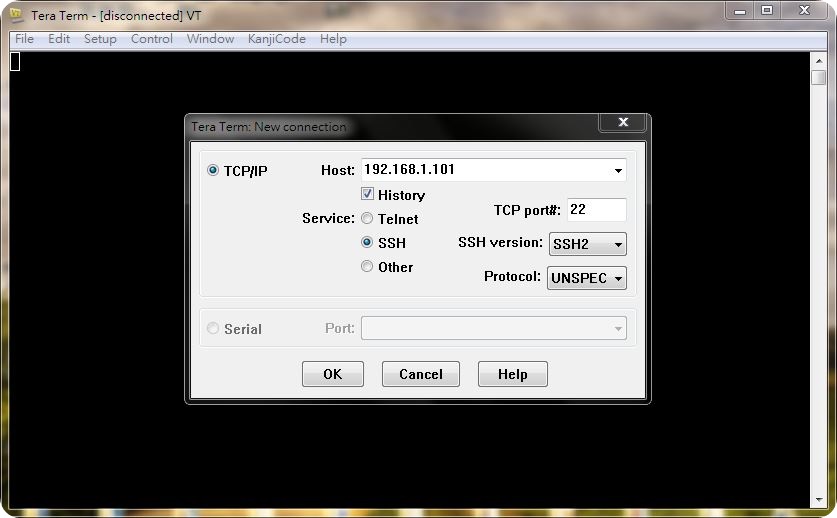Confirm connection with OK button
The height and width of the screenshot is (518, 837).
pos(333,374)
